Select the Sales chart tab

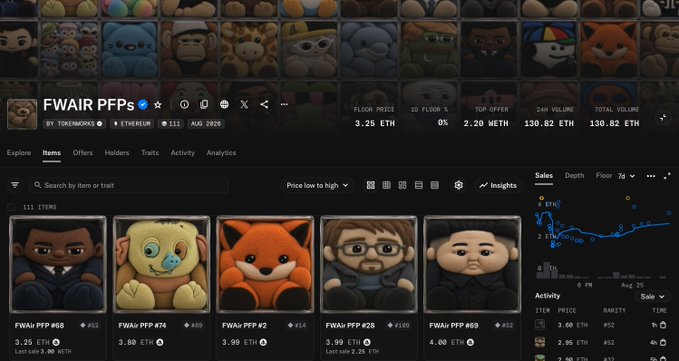(543, 175)
